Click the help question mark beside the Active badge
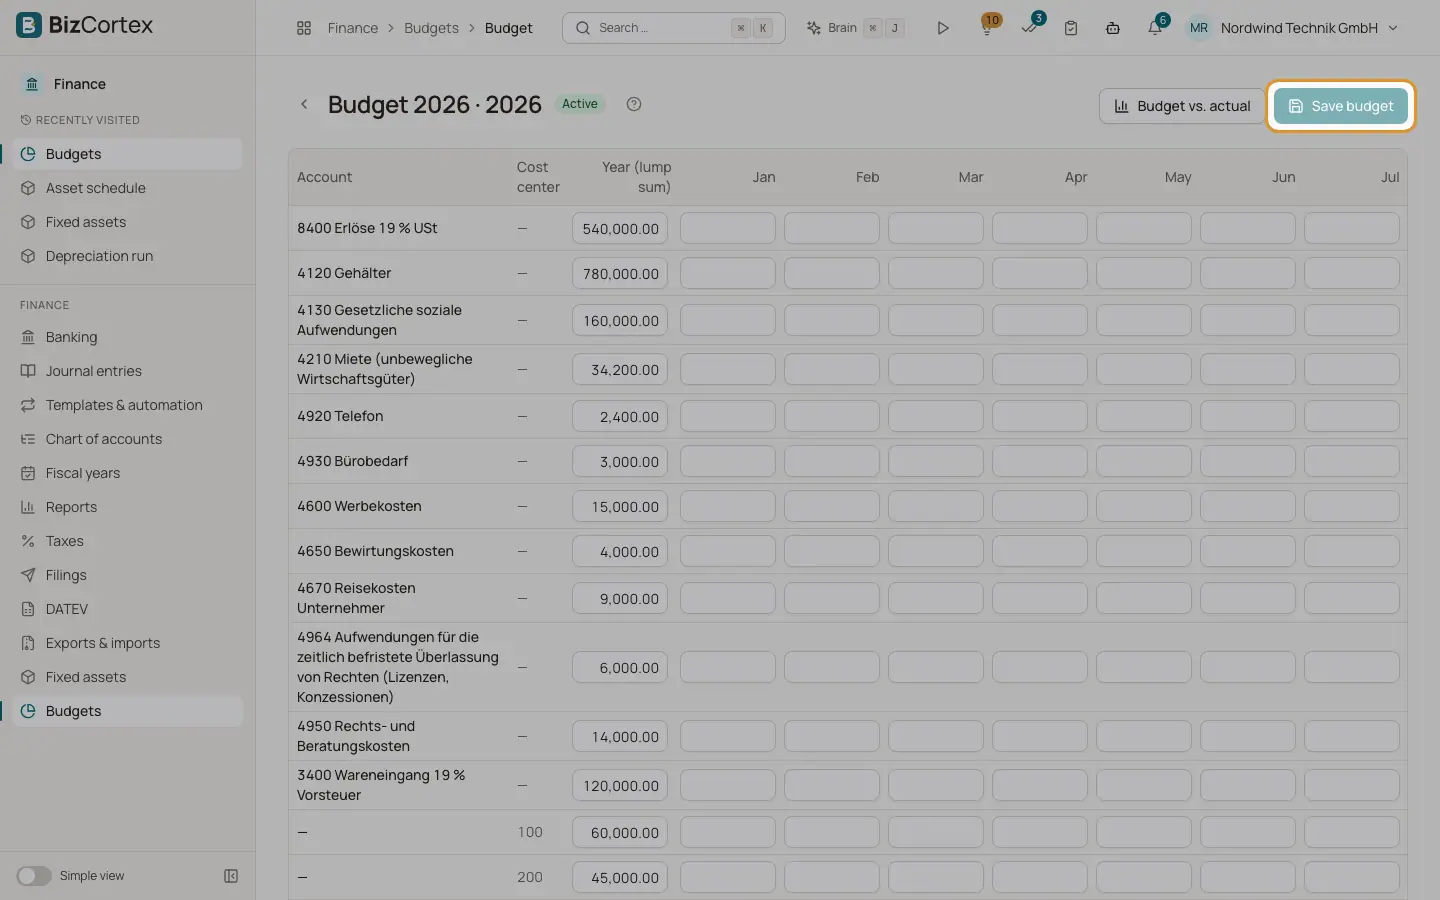 pos(634,104)
